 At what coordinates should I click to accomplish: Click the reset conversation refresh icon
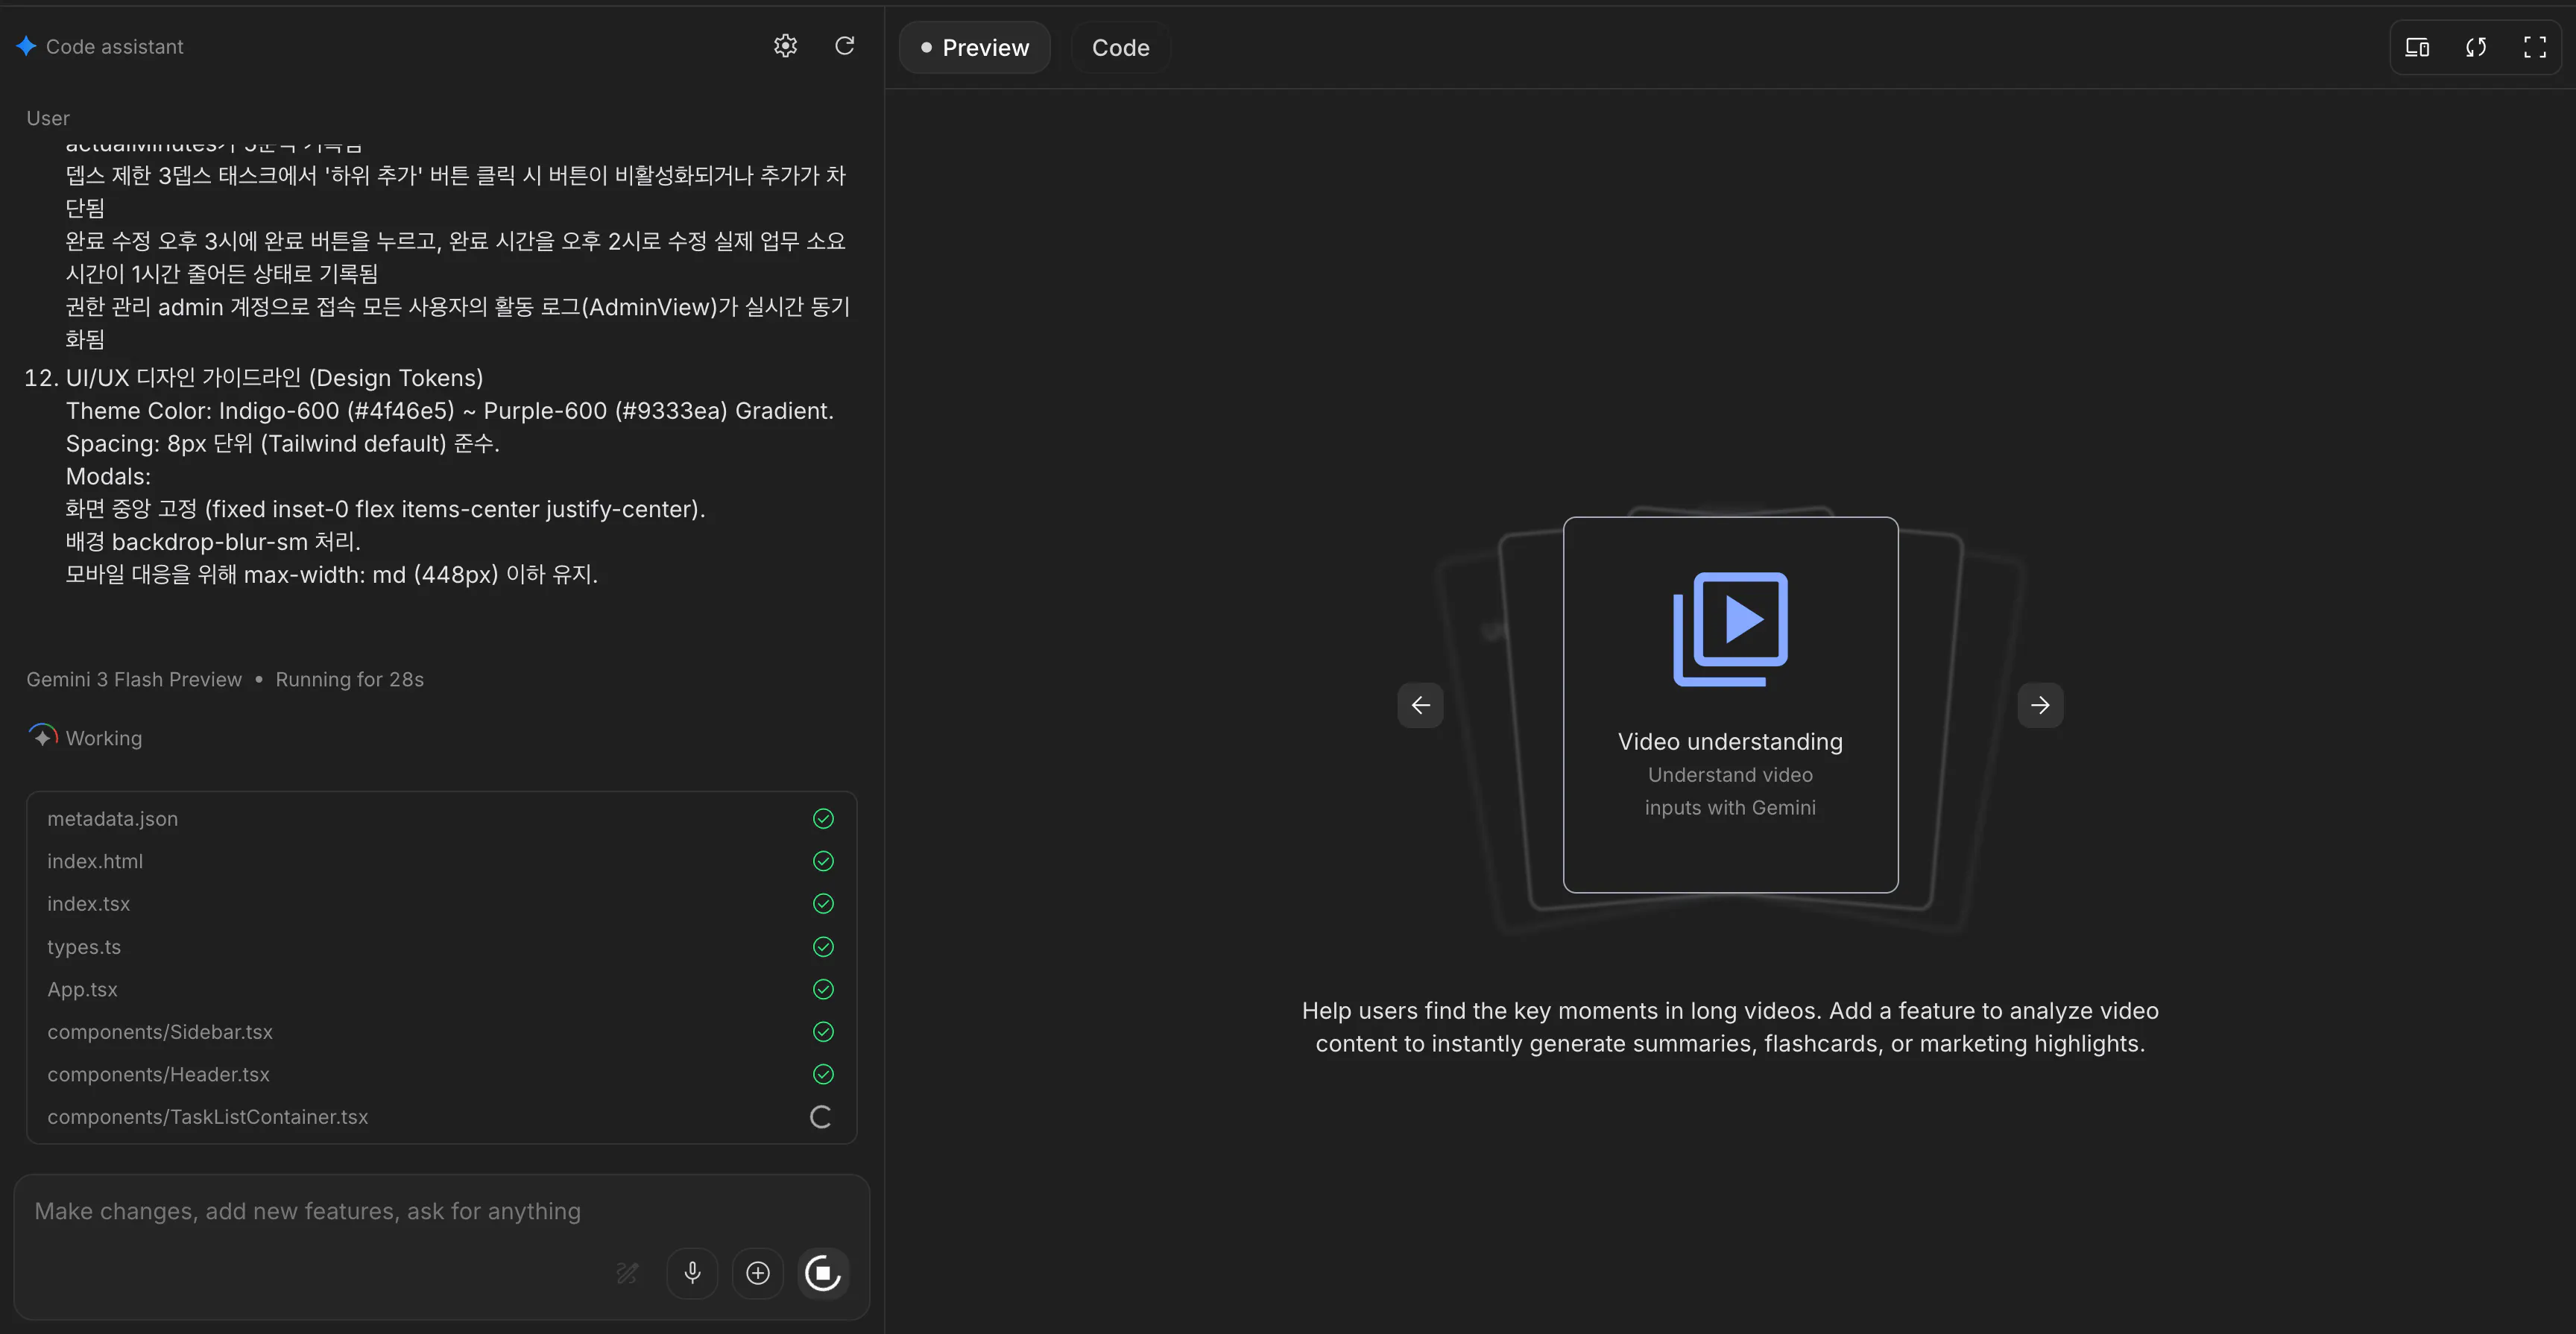click(x=844, y=46)
